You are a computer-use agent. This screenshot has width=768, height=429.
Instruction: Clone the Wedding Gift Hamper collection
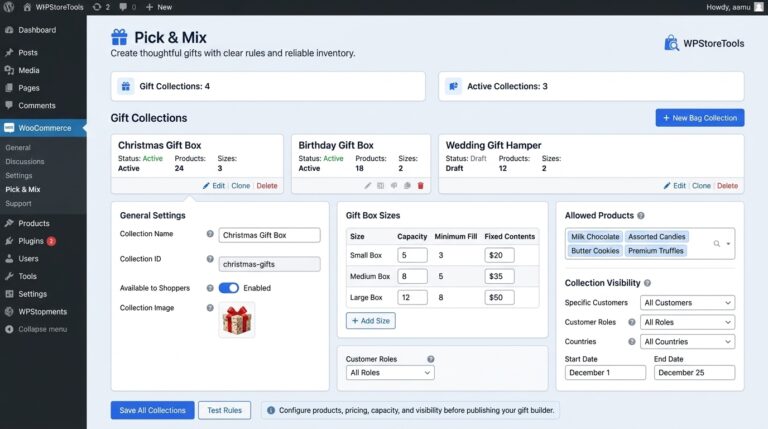(701, 186)
